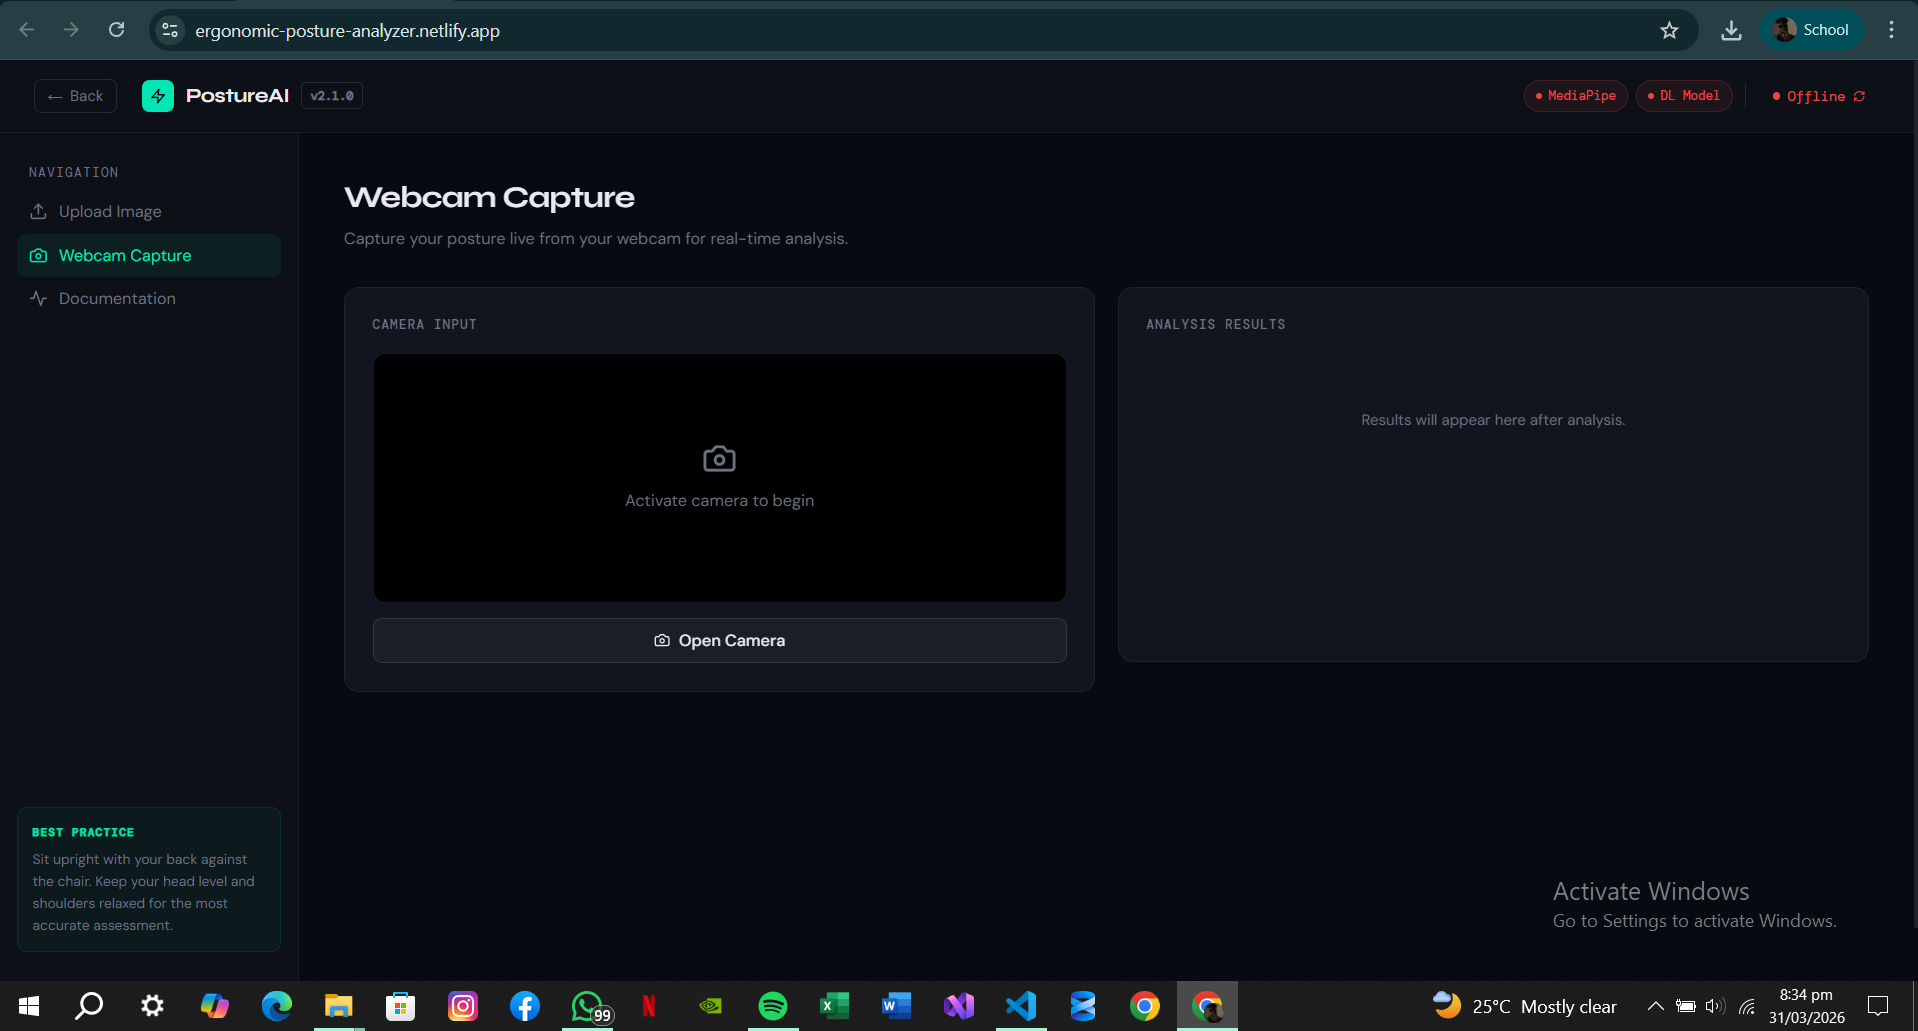1918x1031 pixels.
Task: Click the Back button in header
Action: (76, 96)
